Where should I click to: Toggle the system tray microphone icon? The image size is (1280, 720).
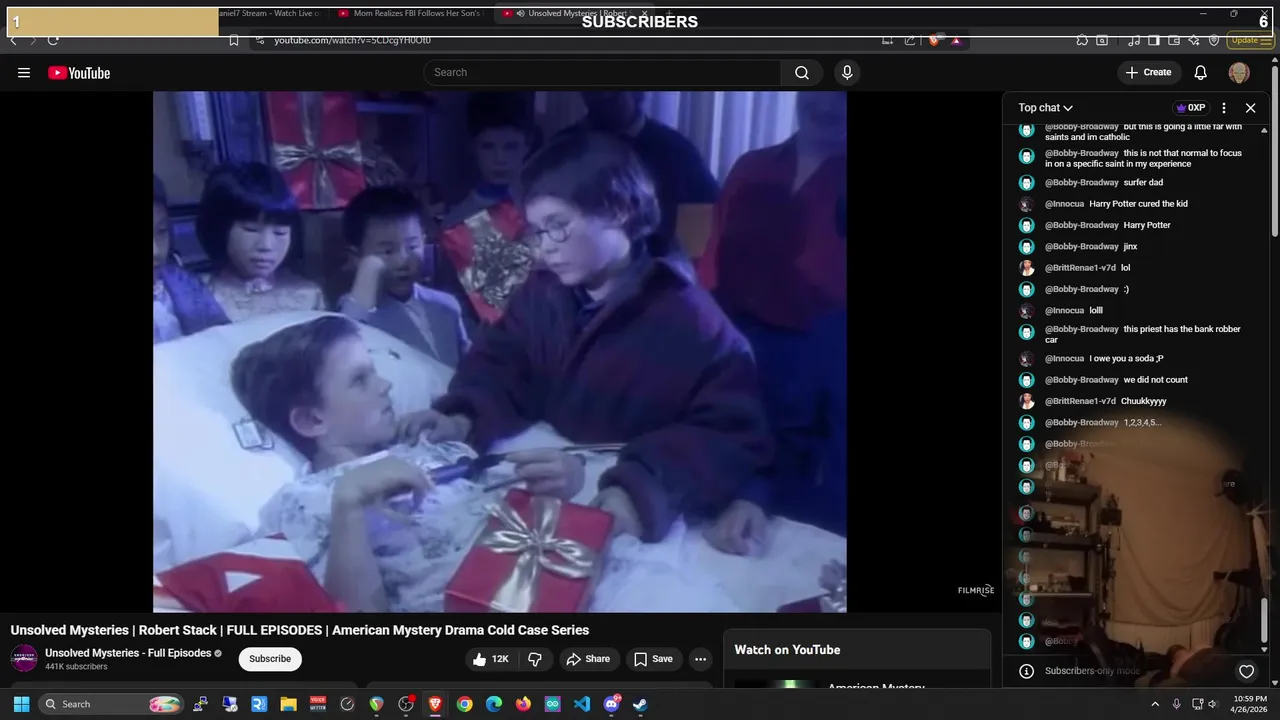click(1176, 704)
